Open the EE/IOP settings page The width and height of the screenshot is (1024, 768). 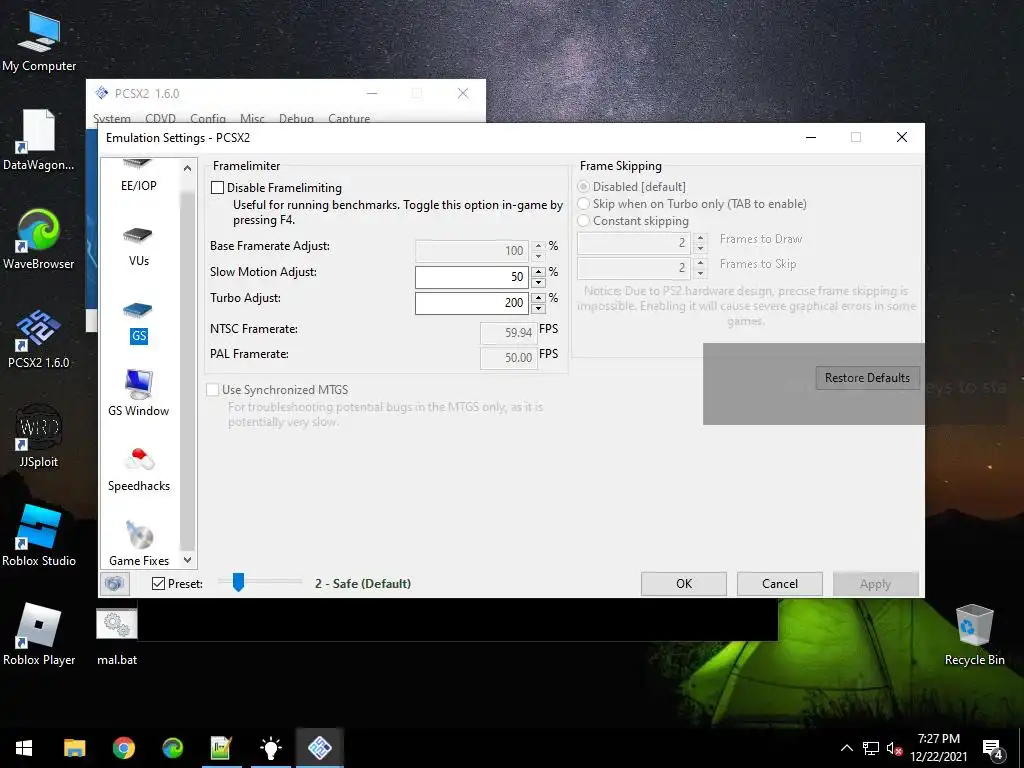pos(138,176)
